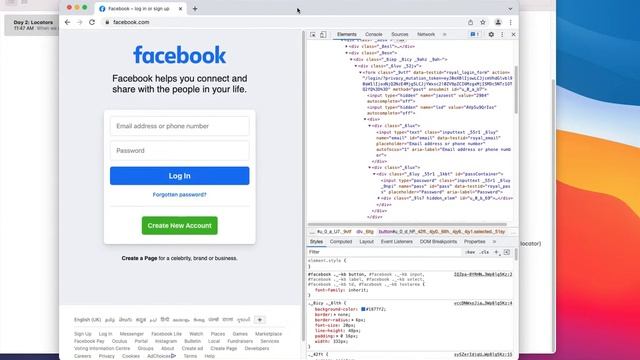Image resolution: width=640 pixels, height=360 pixels.
Task: Open the Chrome profile avatar
Action: (498, 22)
